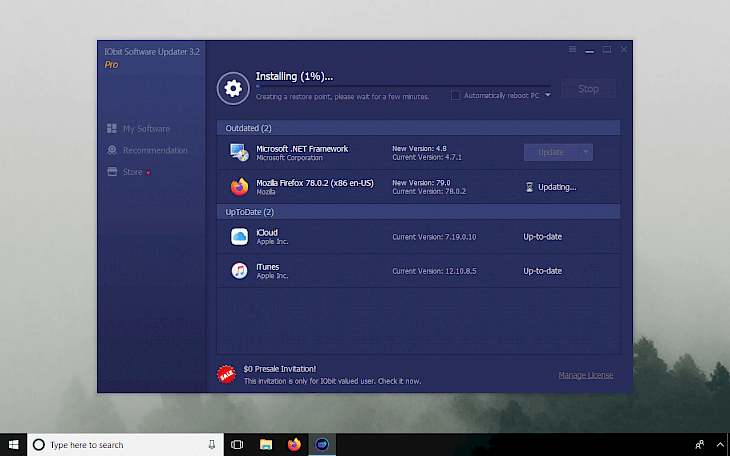Open Task View on the taskbar
Image resolution: width=730 pixels, height=456 pixels.
(237, 445)
